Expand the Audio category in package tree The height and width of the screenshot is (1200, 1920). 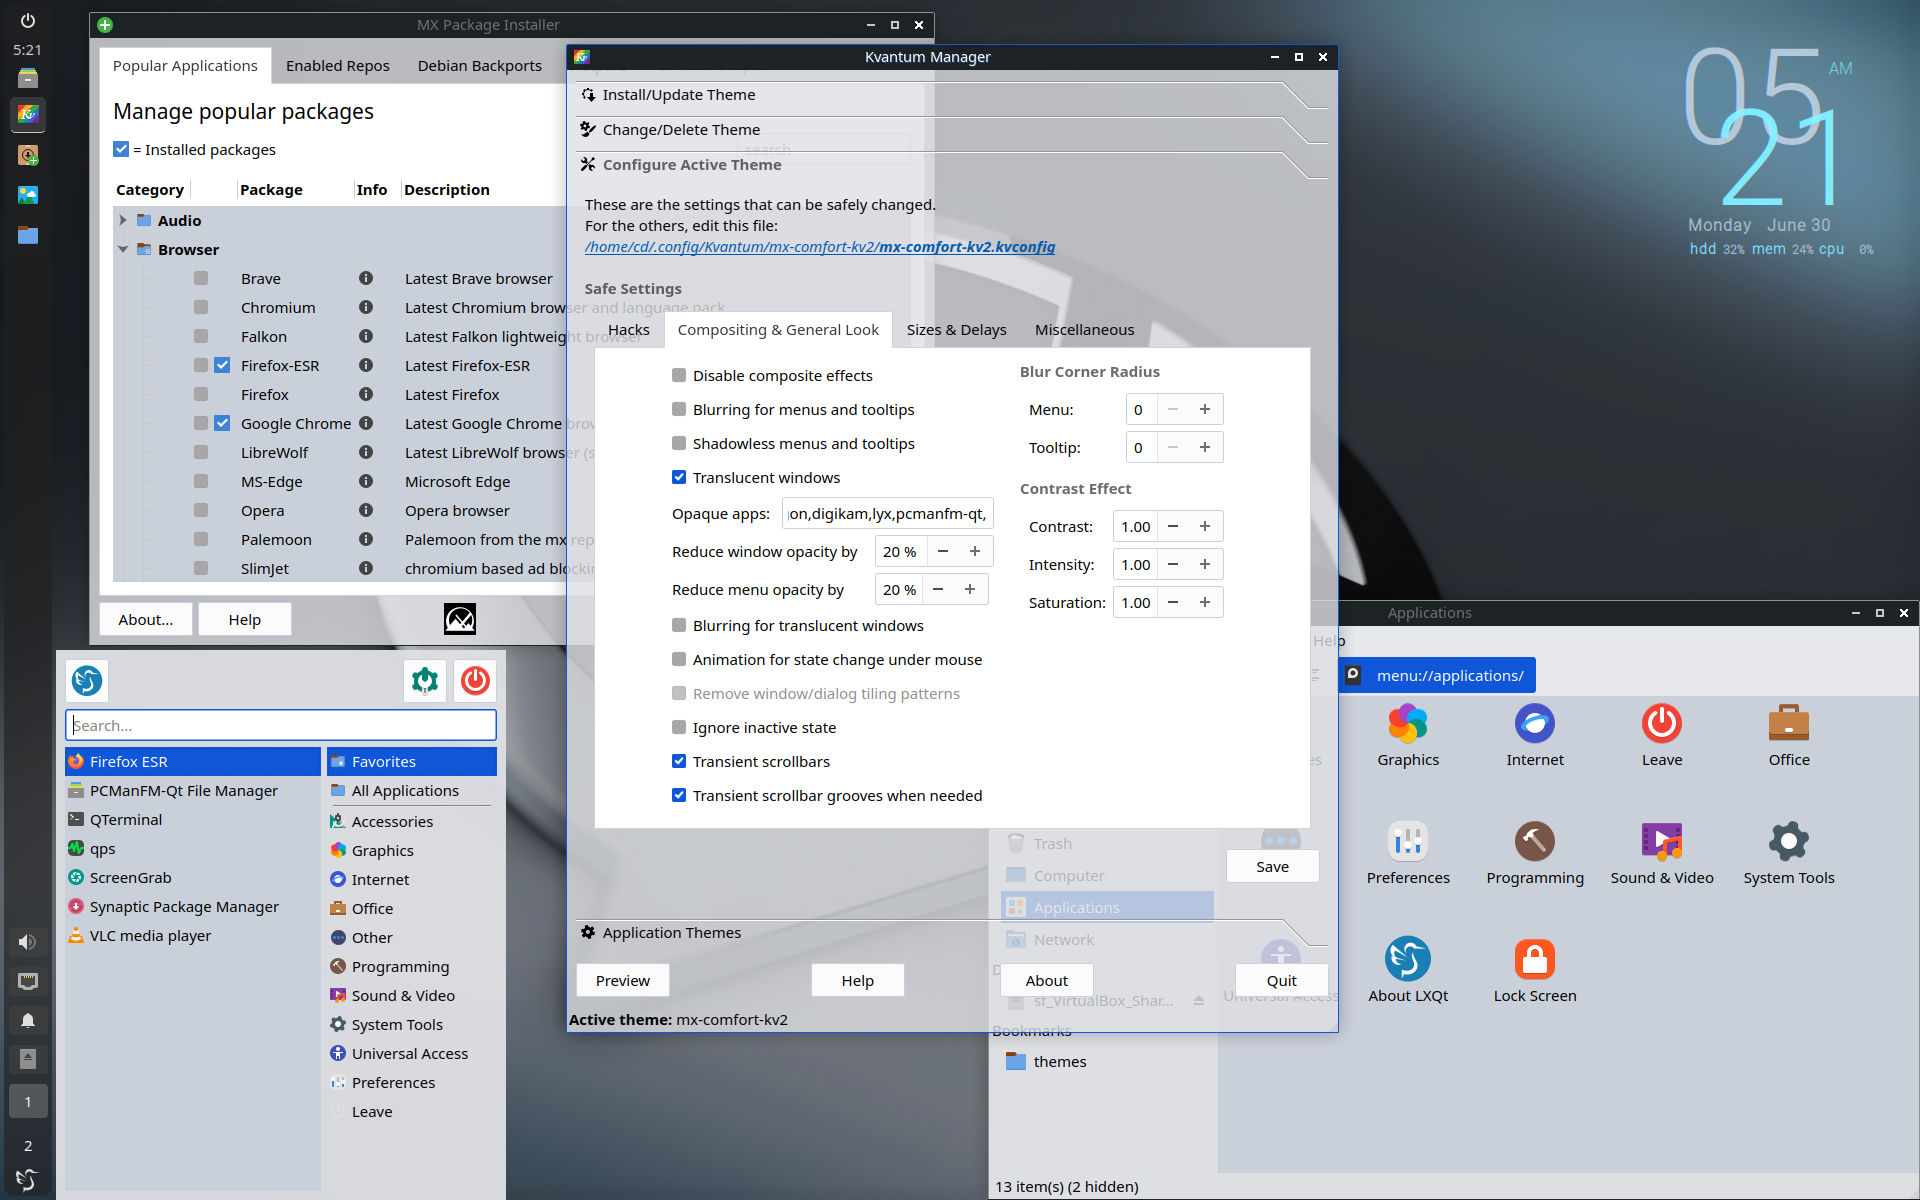pos(123,220)
